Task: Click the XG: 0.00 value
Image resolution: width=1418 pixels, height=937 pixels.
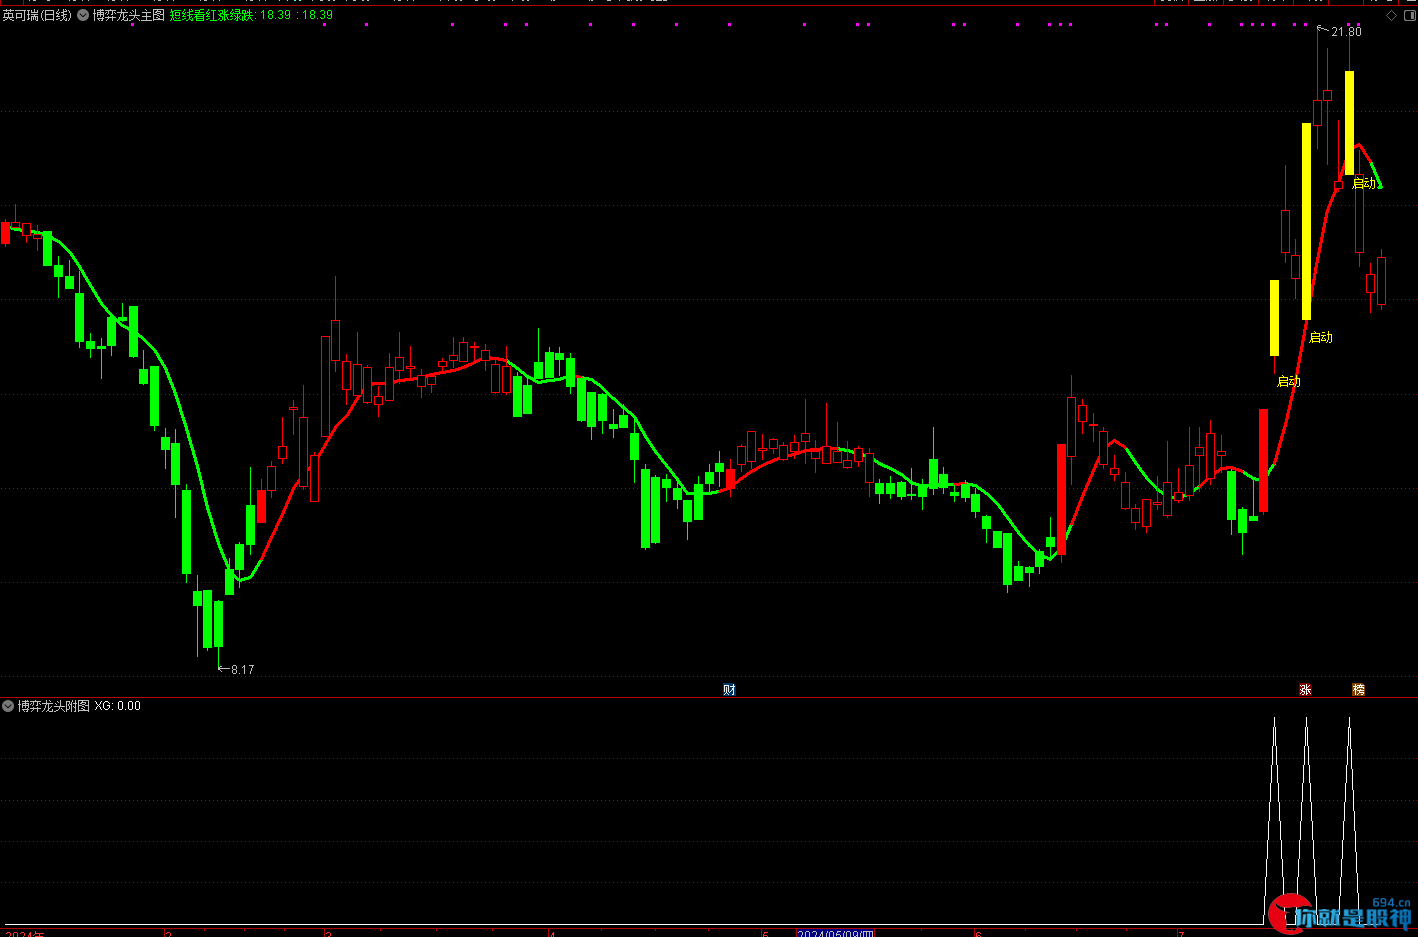Action: coord(118,706)
